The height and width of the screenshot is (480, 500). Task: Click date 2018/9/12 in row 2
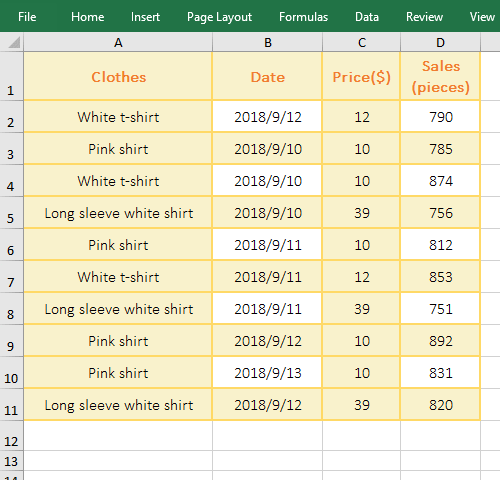(x=267, y=117)
